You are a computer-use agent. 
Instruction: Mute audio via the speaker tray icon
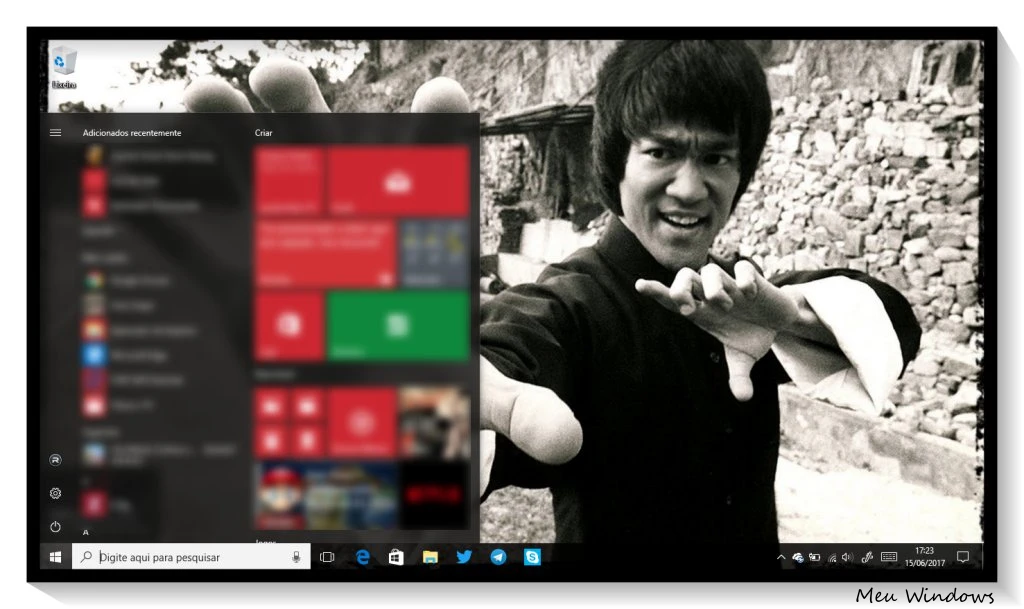(x=848, y=557)
